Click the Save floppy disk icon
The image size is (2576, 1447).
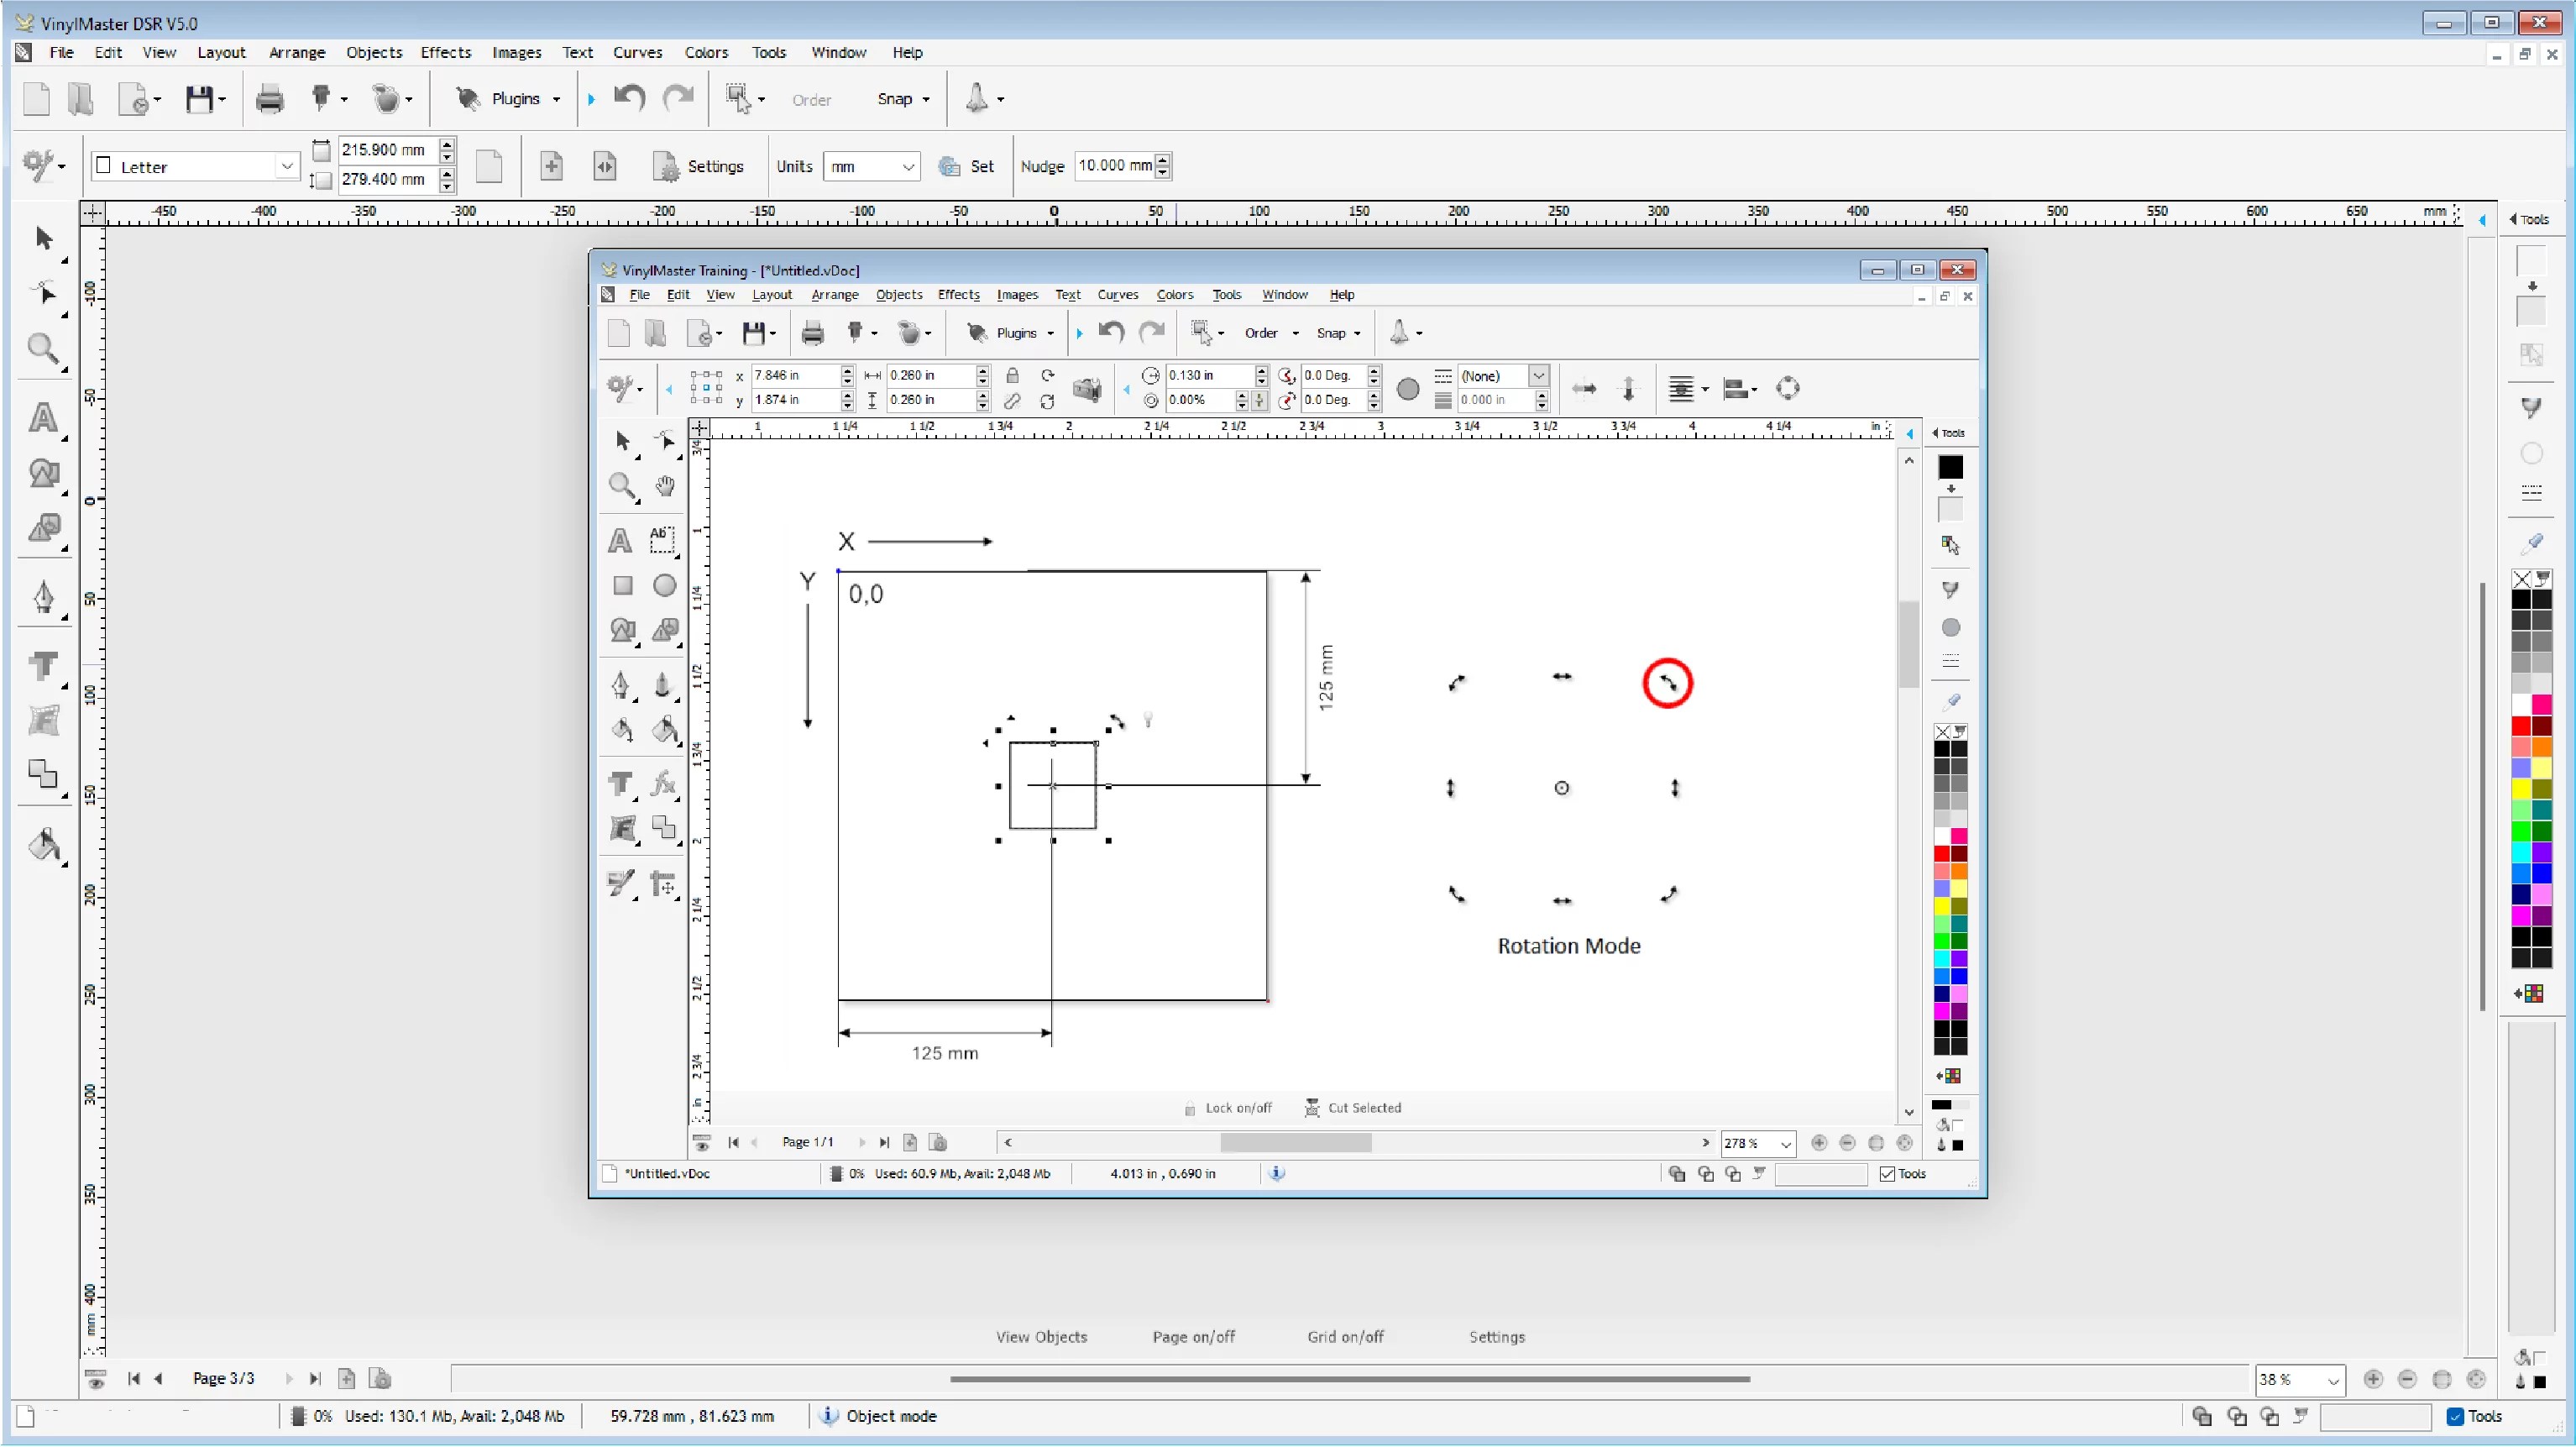click(x=199, y=99)
